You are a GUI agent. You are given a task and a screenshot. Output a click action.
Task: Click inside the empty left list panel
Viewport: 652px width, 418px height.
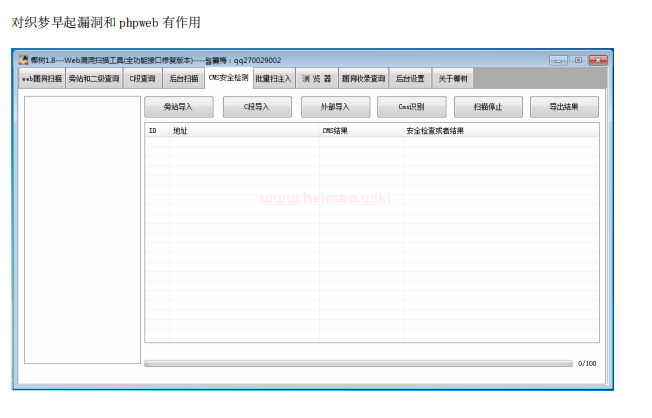[82, 240]
